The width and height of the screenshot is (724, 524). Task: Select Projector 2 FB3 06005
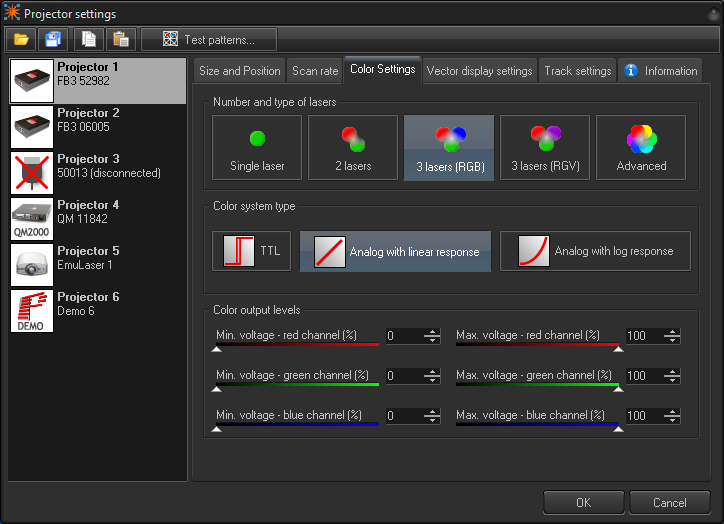pyautogui.click(x=98, y=127)
